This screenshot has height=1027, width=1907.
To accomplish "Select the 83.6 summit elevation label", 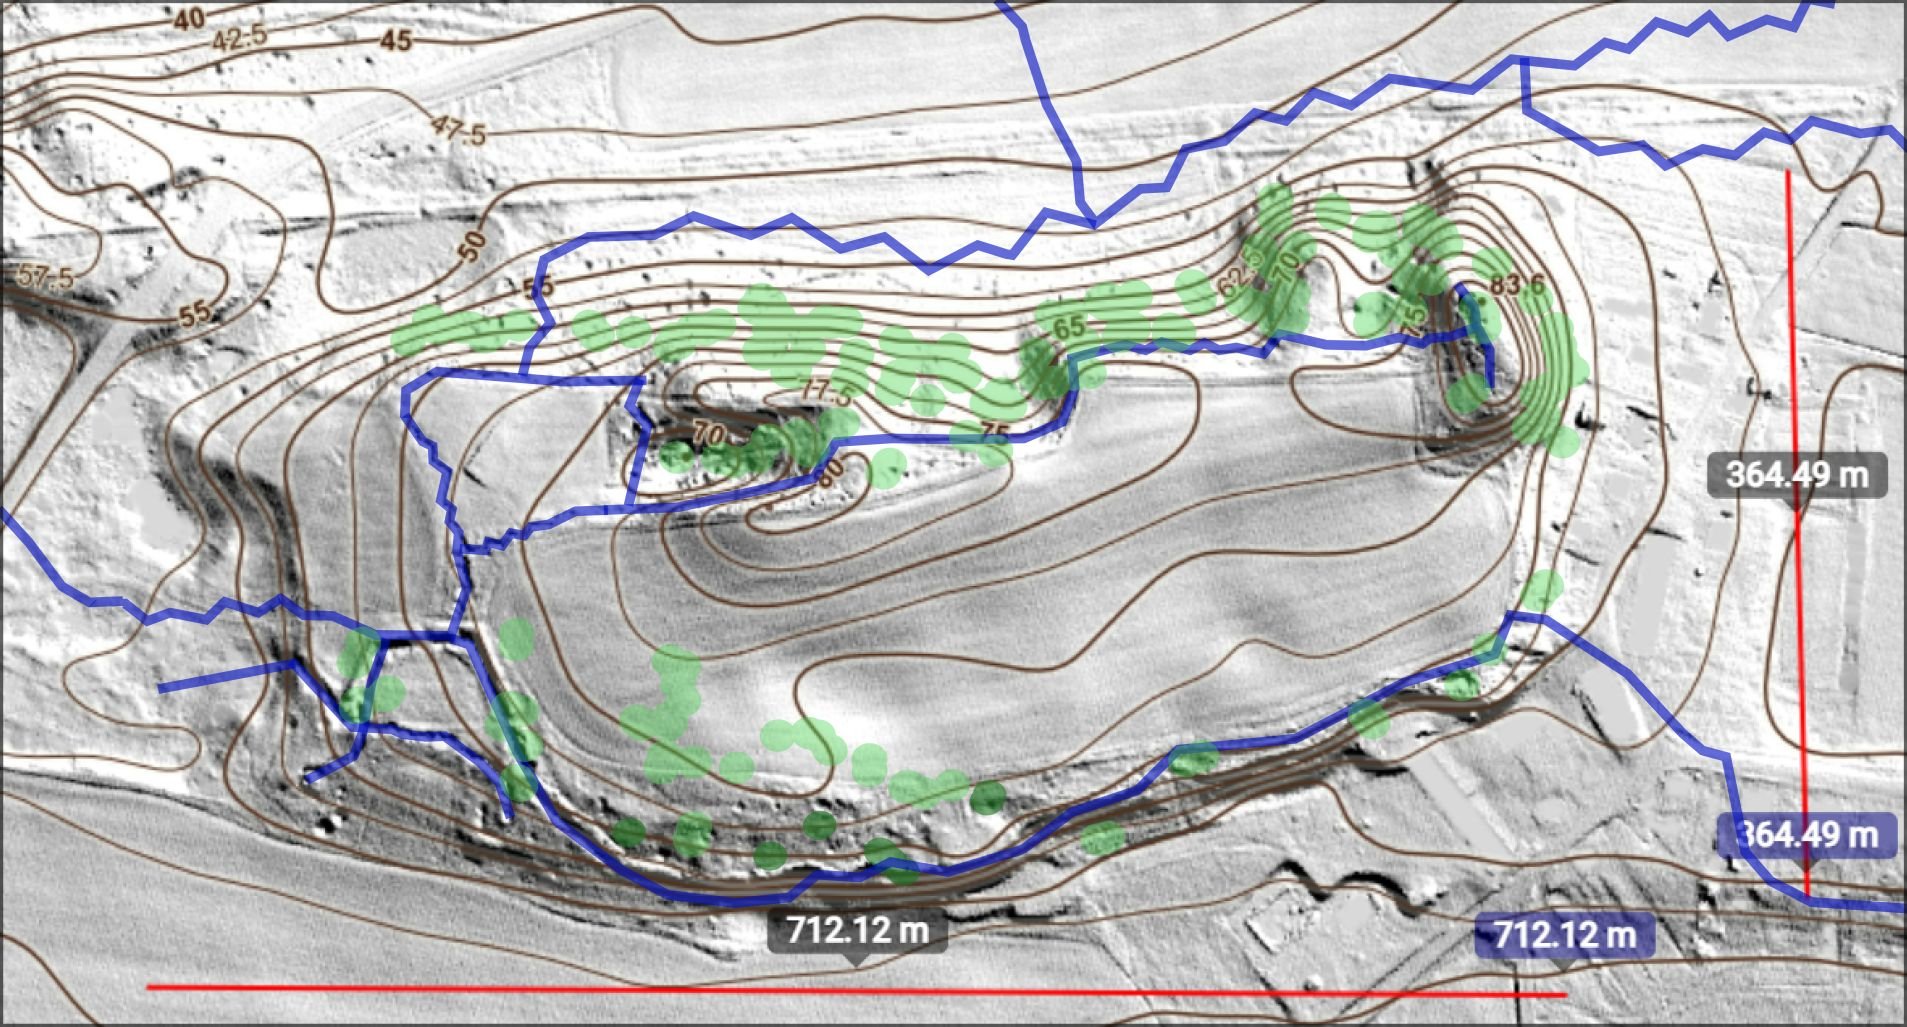I will [x=1517, y=286].
